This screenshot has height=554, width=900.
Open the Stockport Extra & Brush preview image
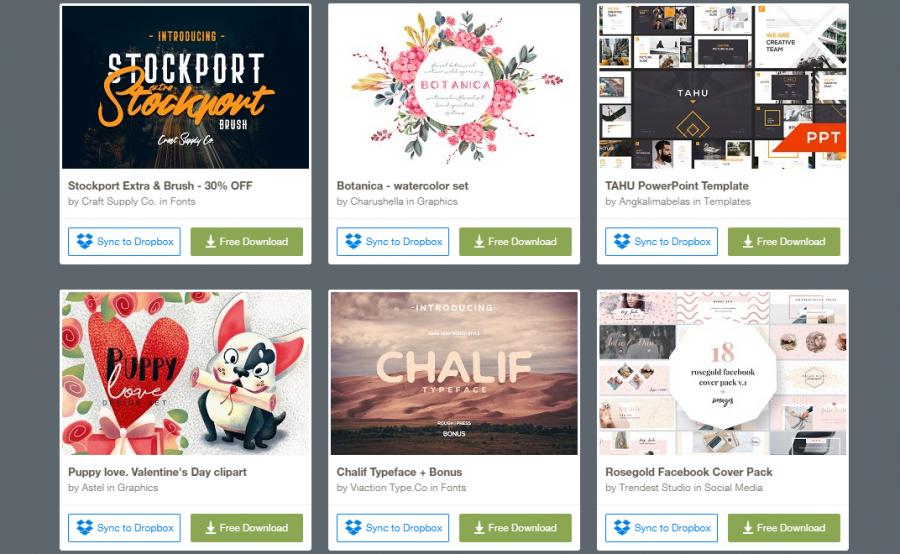point(185,87)
